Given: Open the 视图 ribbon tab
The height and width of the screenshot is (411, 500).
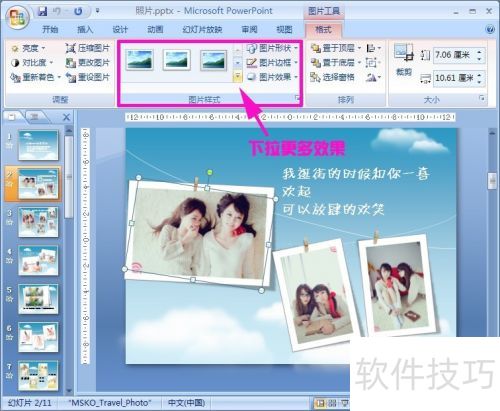Looking at the screenshot, I should [x=284, y=29].
